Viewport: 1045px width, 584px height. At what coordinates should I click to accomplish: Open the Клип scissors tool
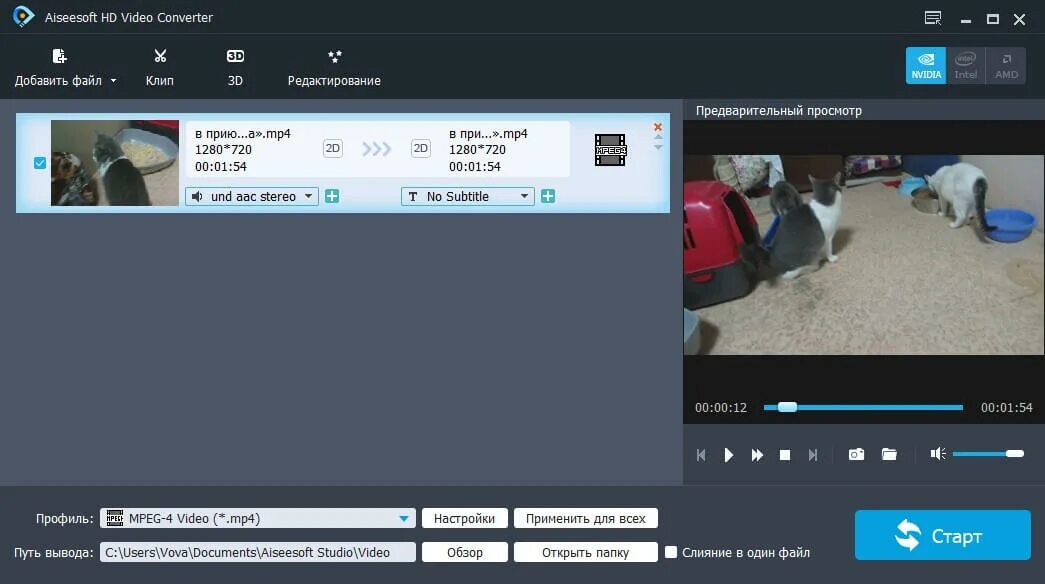tap(160, 67)
